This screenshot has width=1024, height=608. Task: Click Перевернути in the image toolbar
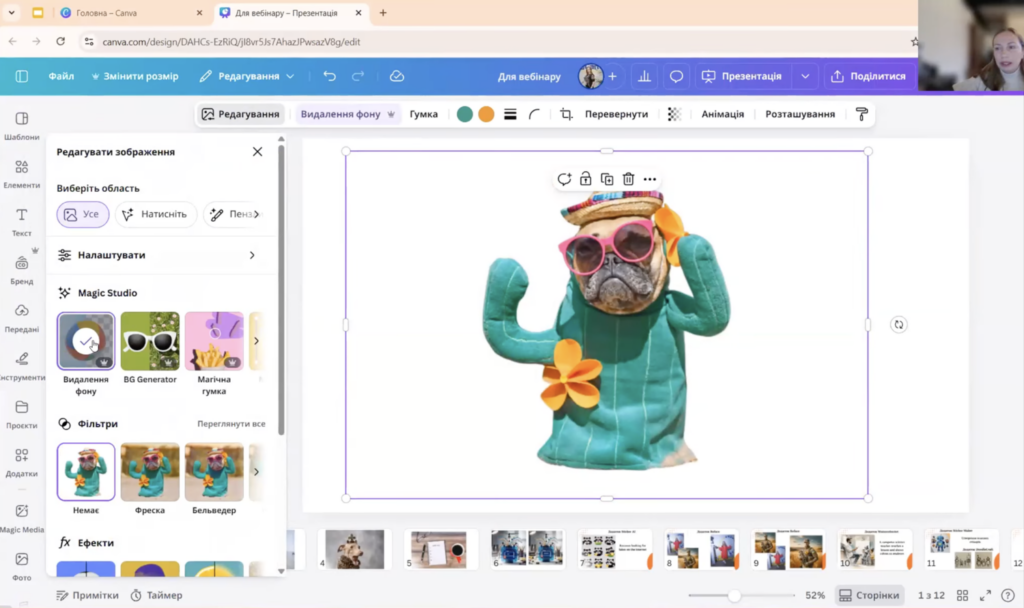point(616,114)
